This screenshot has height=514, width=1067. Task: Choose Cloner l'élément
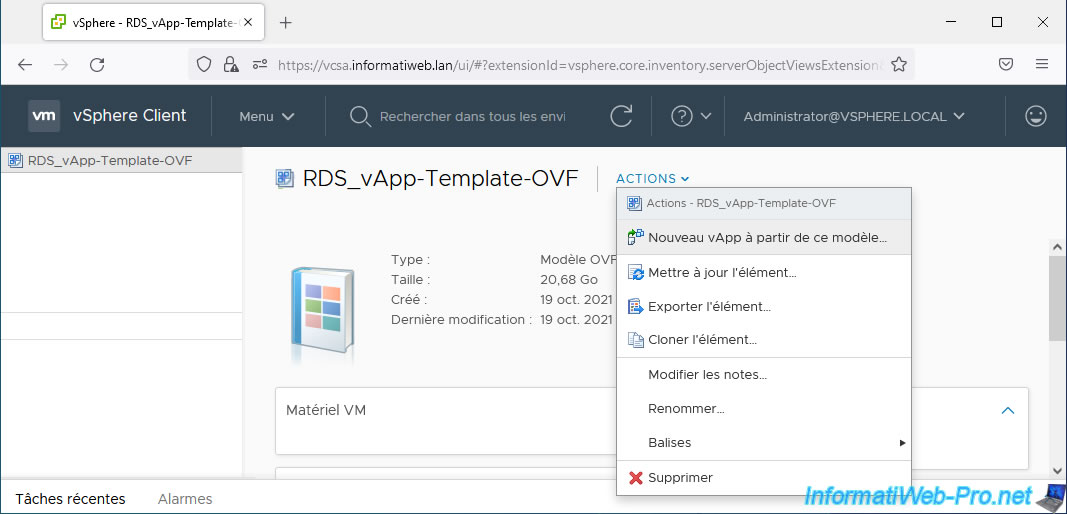coord(764,339)
